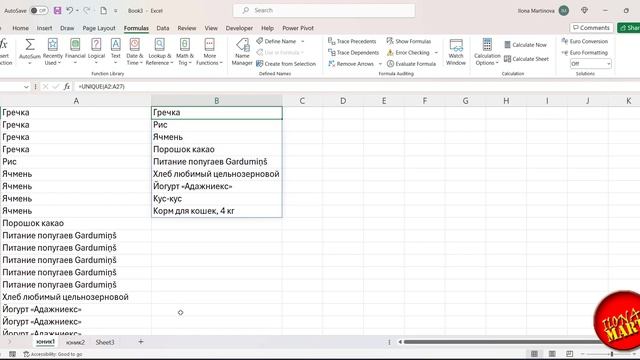Image resolution: width=640 pixels, height=360 pixels.
Task: Open the Developer tab
Action: point(239,28)
